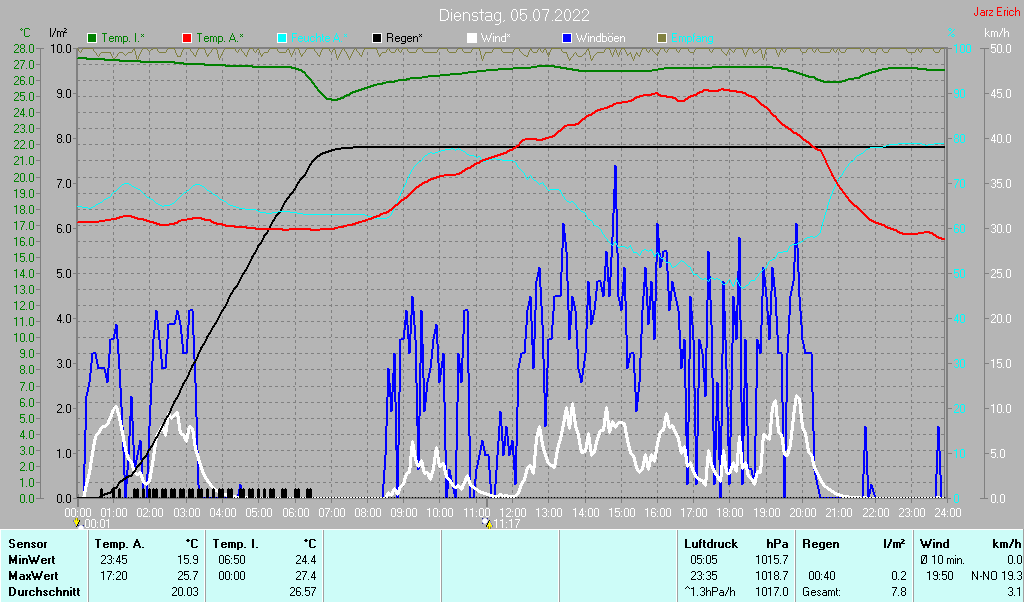Click the 'l/m²' axis unit label at top
Image resolution: width=1024 pixels, height=602 pixels.
(x=58, y=33)
